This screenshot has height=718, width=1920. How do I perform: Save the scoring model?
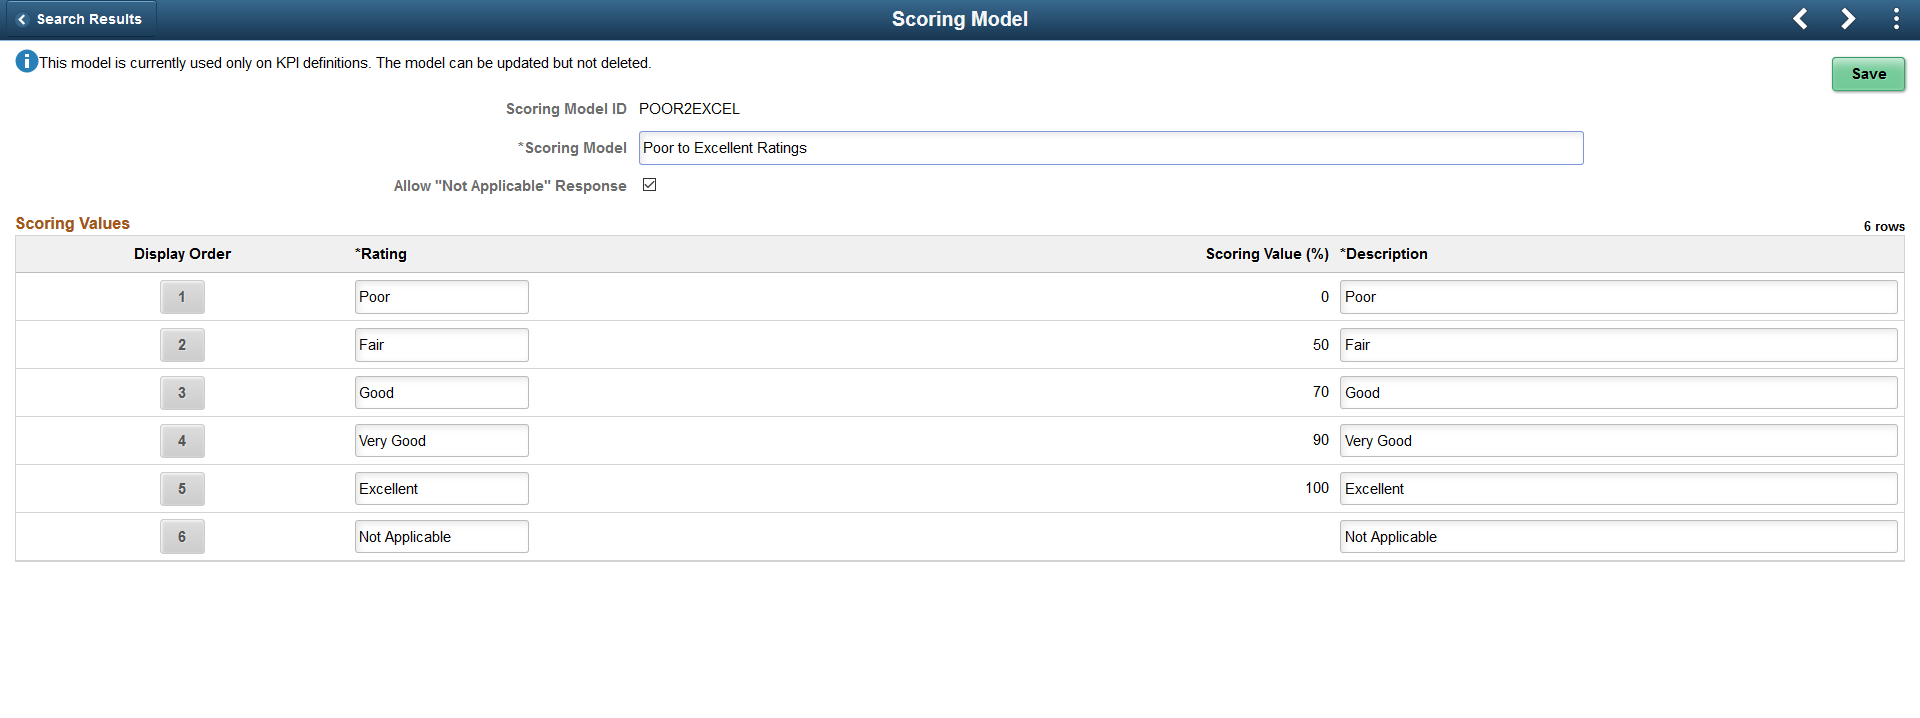1868,74
